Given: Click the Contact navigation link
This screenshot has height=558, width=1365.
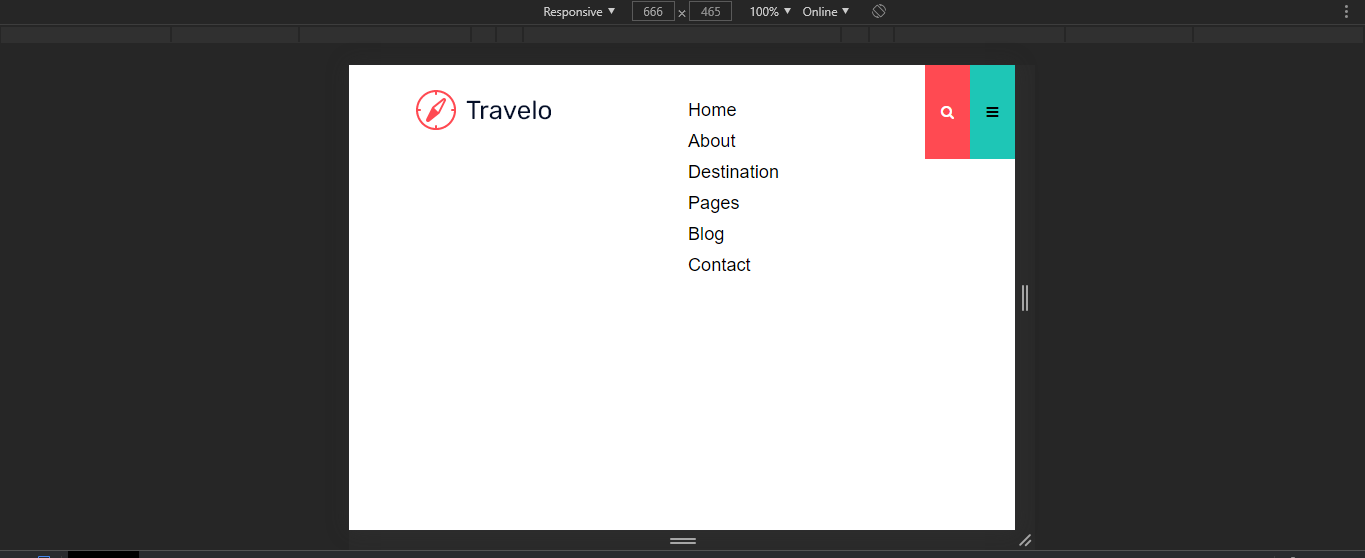Looking at the screenshot, I should click(719, 265).
